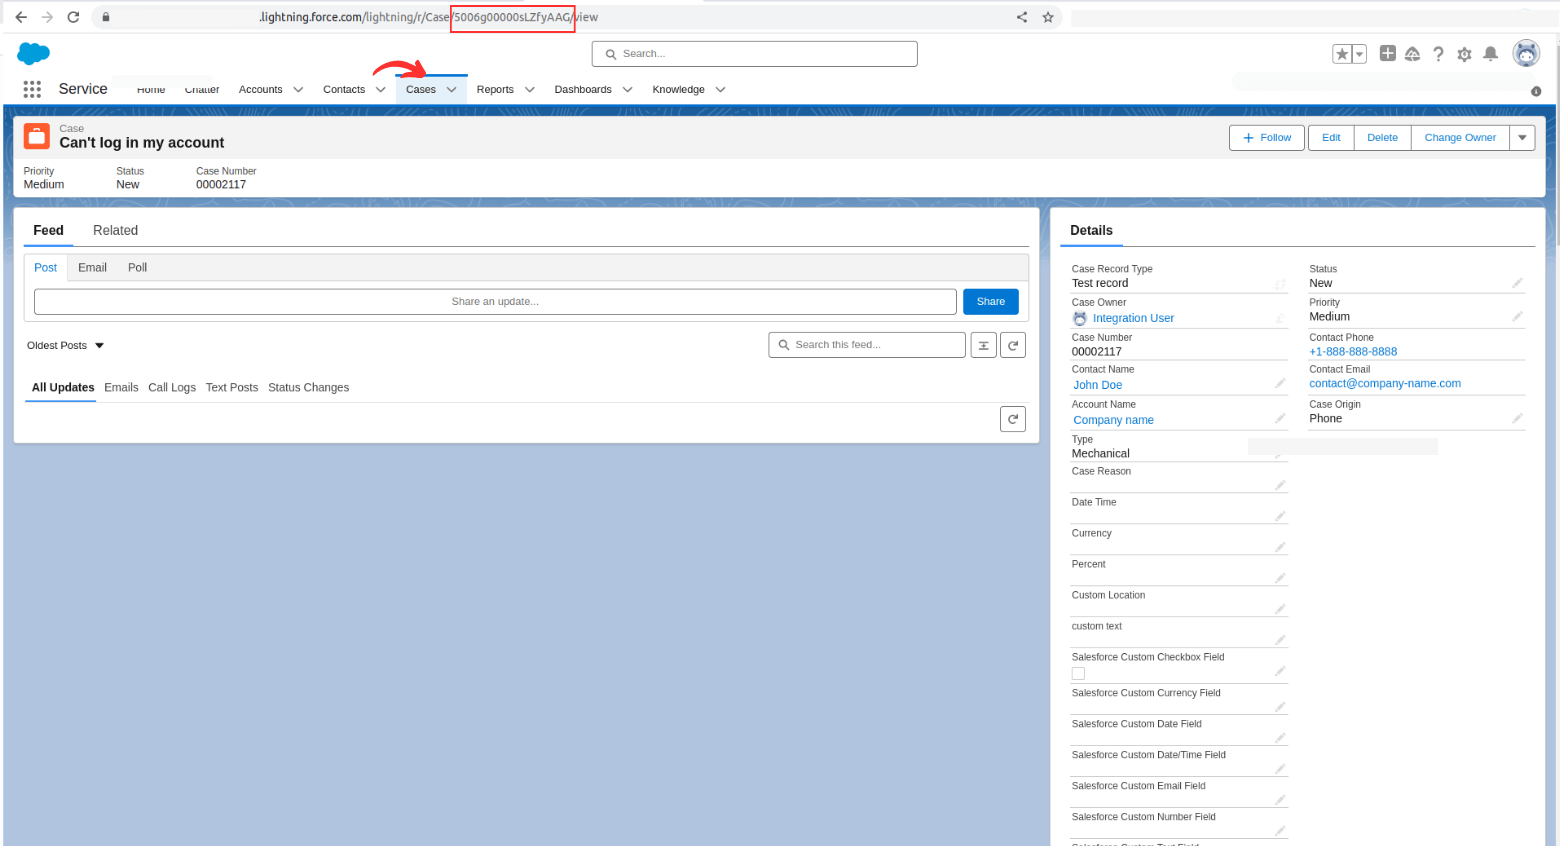Viewport: 1560px width, 846px height.
Task: Edit Percent field pencil icon
Action: point(1280,578)
